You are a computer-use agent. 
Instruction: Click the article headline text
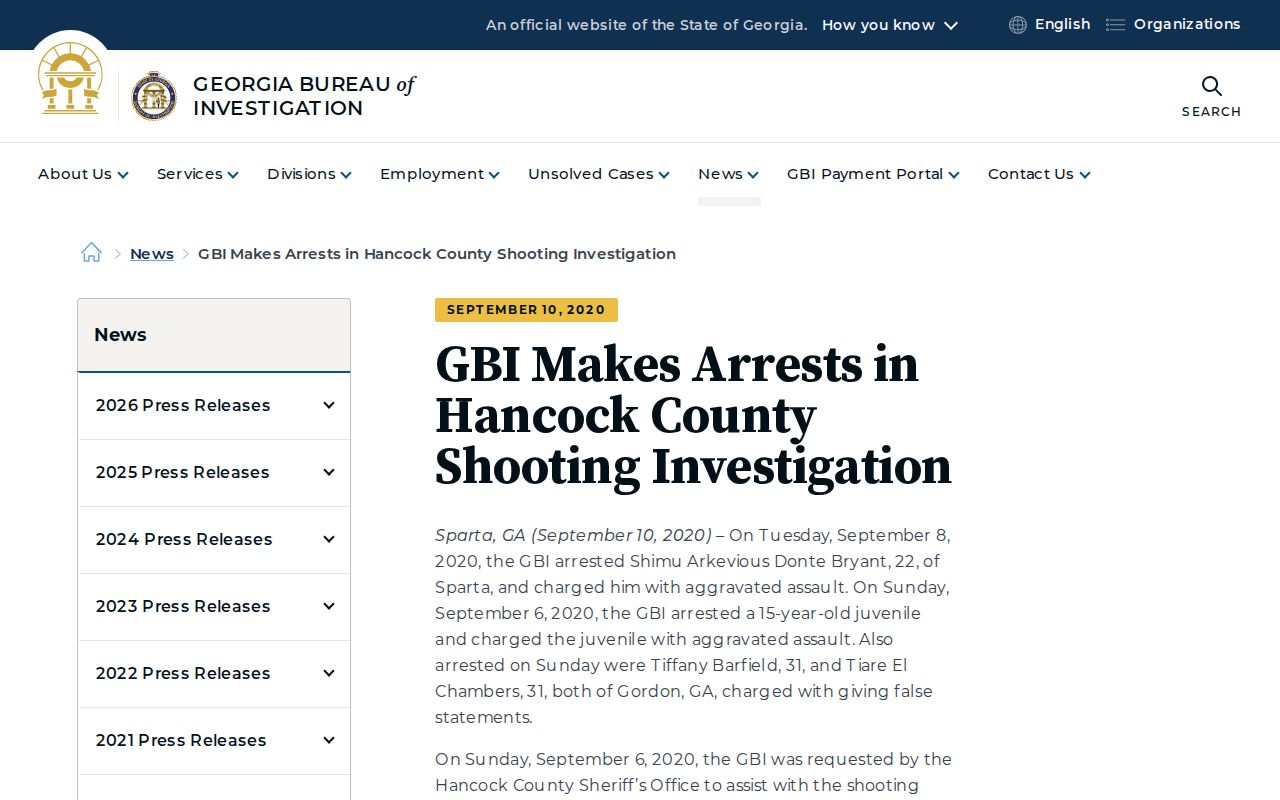(693, 415)
